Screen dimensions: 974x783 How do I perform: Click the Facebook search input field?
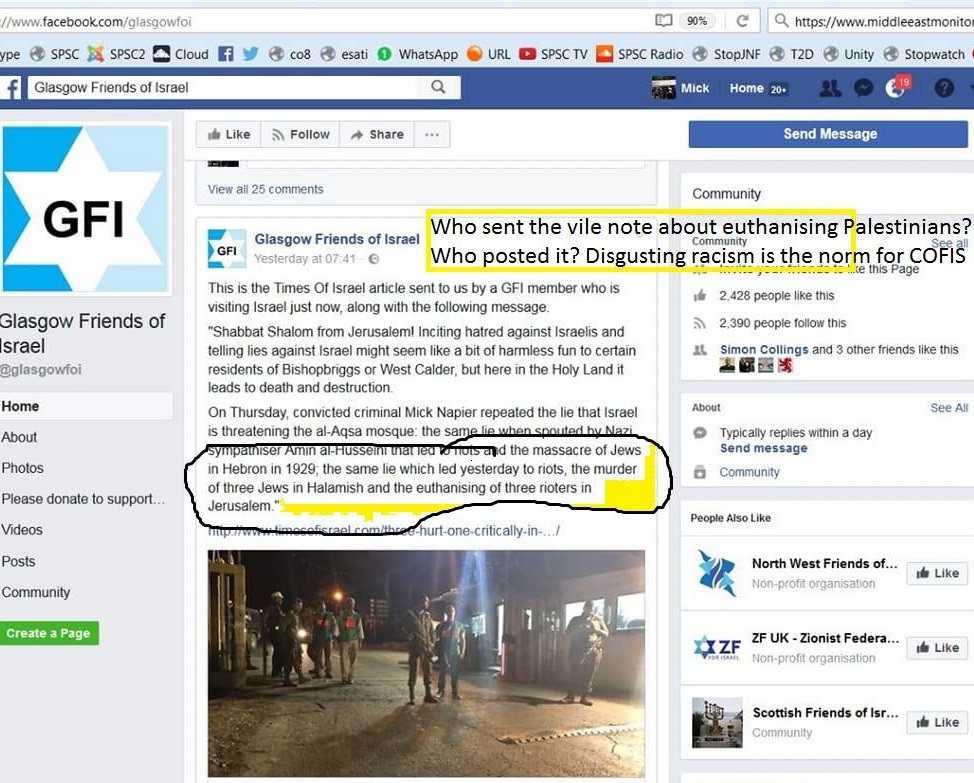(225, 88)
